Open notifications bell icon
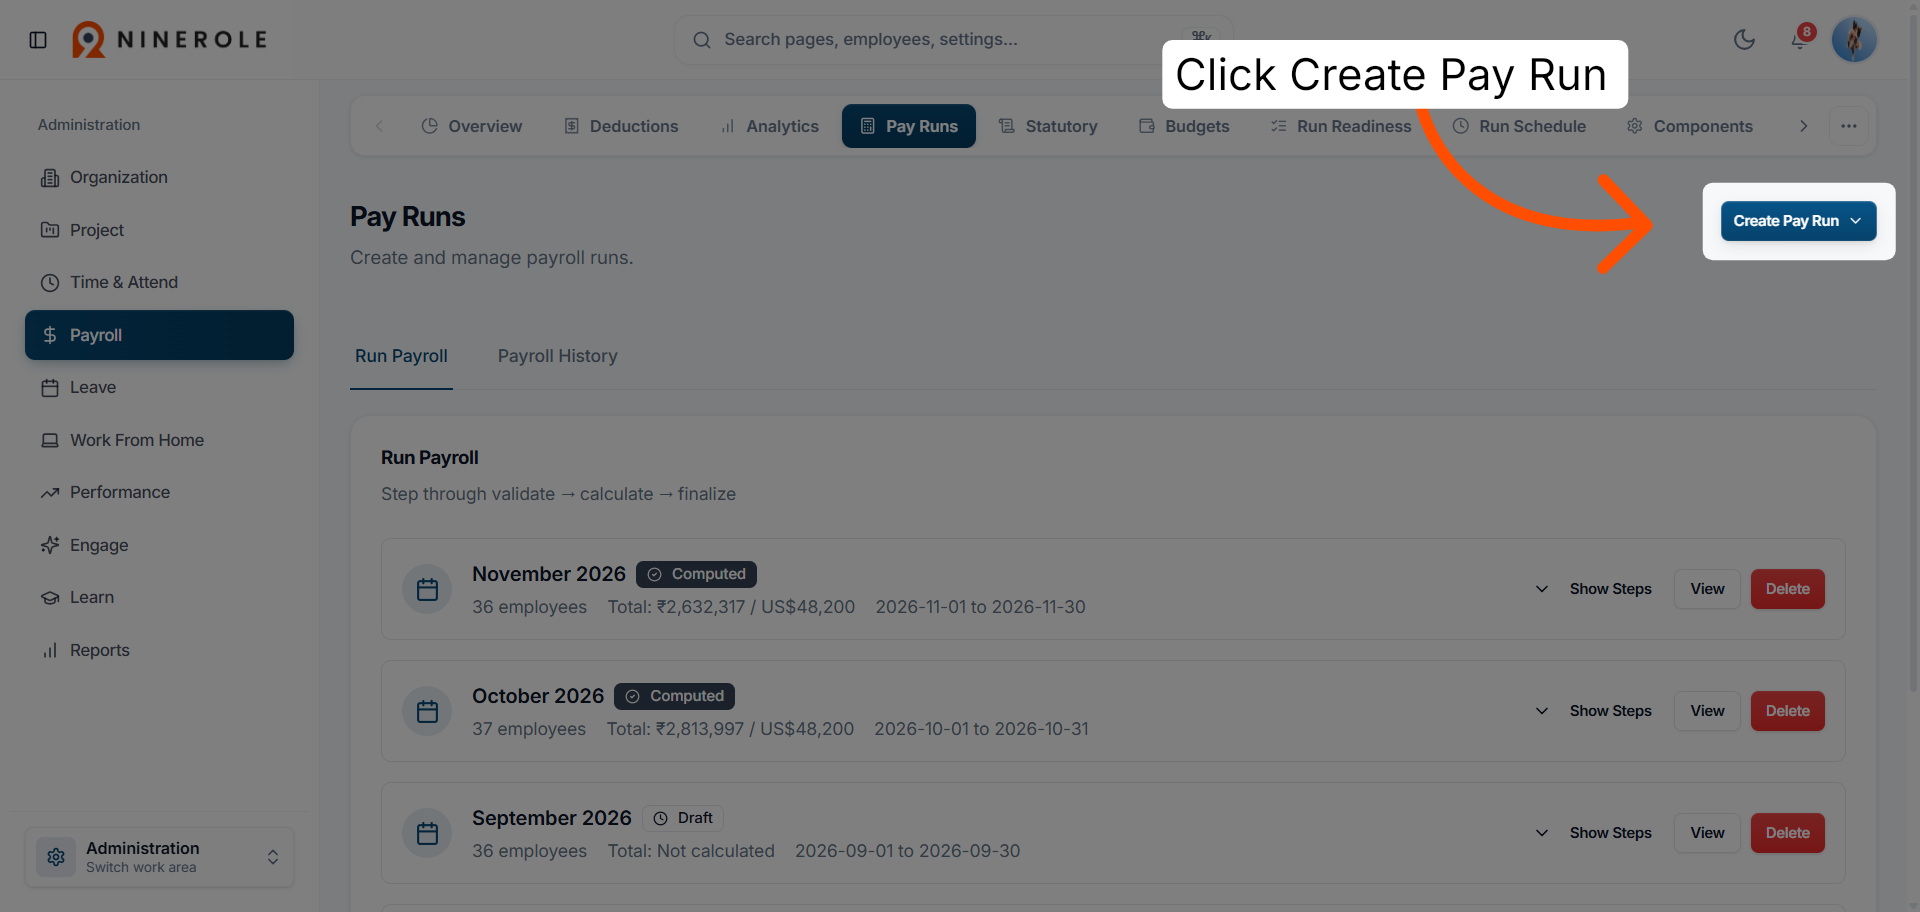The height and width of the screenshot is (912, 1920). click(1799, 40)
